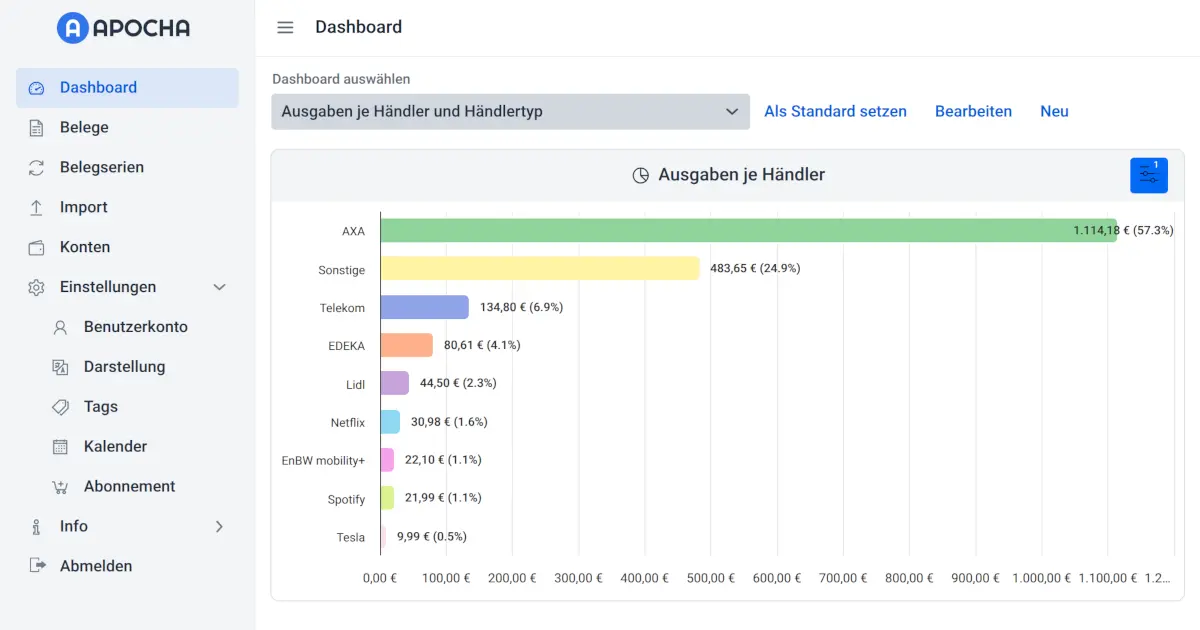Select Dashboard in the sidebar

98,88
